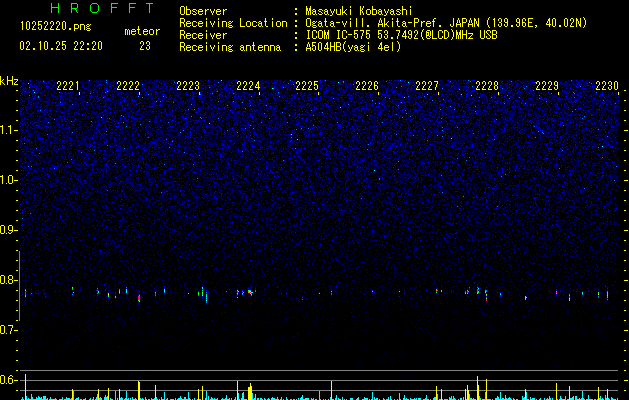Image resolution: width=629 pixels, height=400 pixels.
Task: Click the 0.9 kHz axis label
Action: (8, 230)
